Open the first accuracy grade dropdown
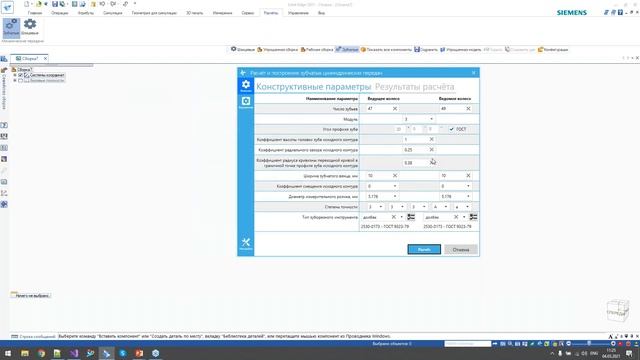This screenshot has height=360, width=640. coord(380,207)
